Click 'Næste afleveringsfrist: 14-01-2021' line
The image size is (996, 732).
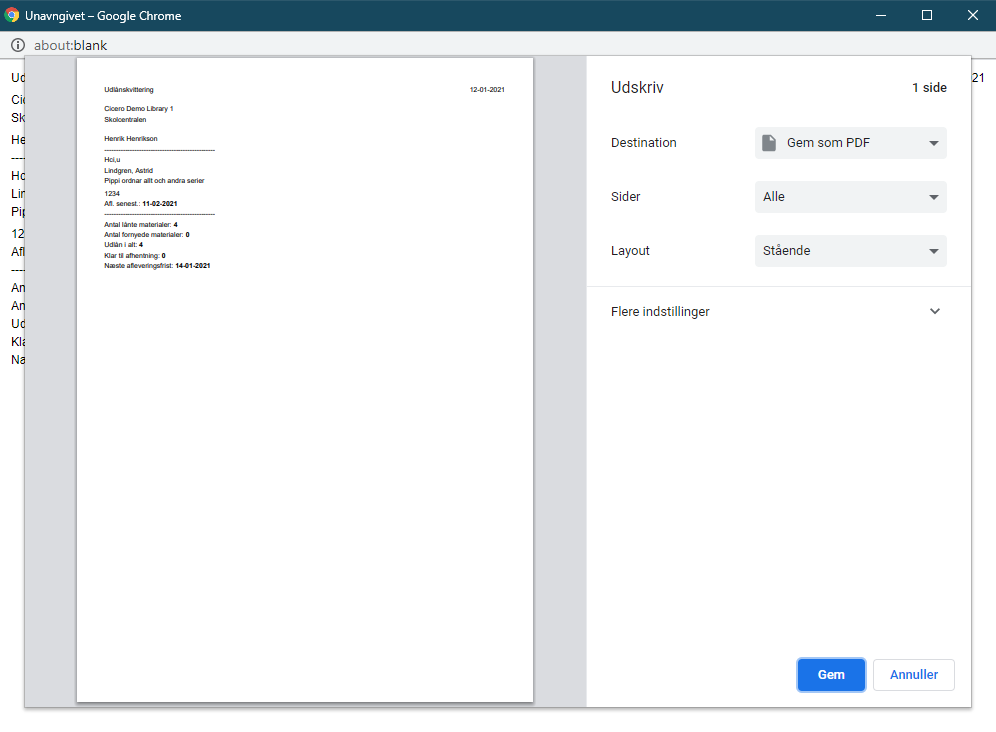click(157, 266)
